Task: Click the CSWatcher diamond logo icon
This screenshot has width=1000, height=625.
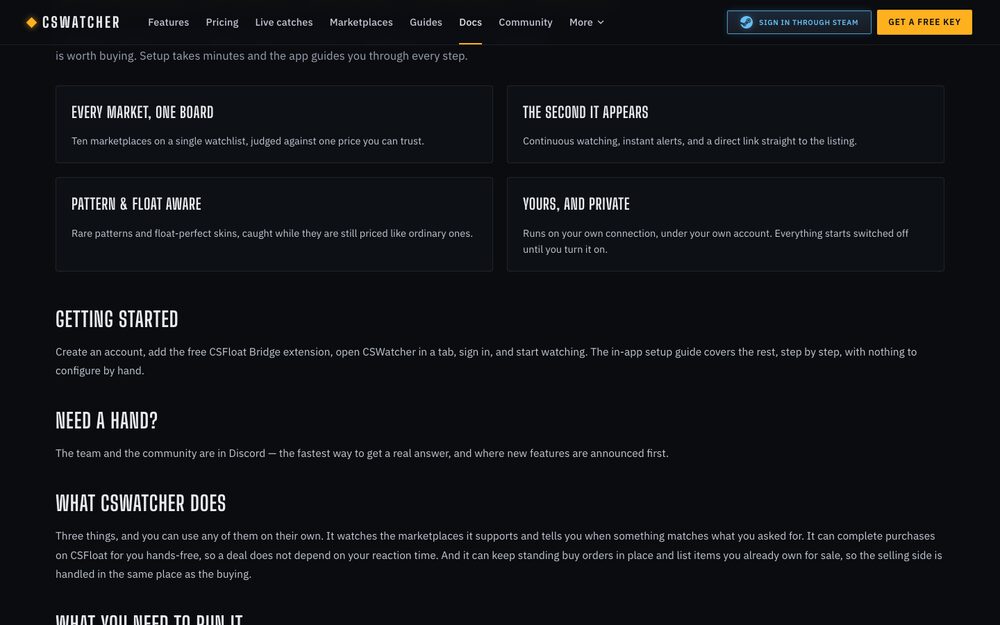Action: [x=31, y=22]
